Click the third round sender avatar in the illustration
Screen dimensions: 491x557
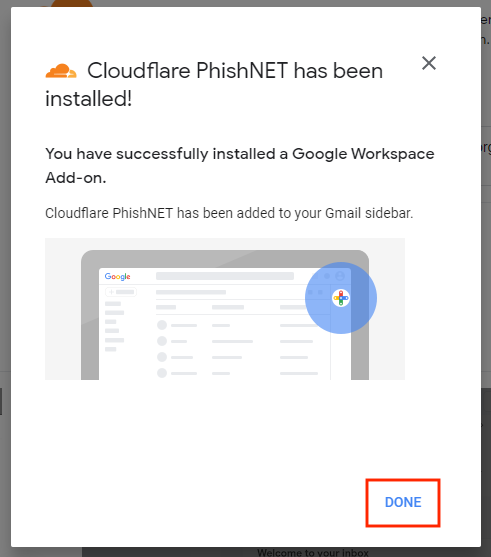162,357
